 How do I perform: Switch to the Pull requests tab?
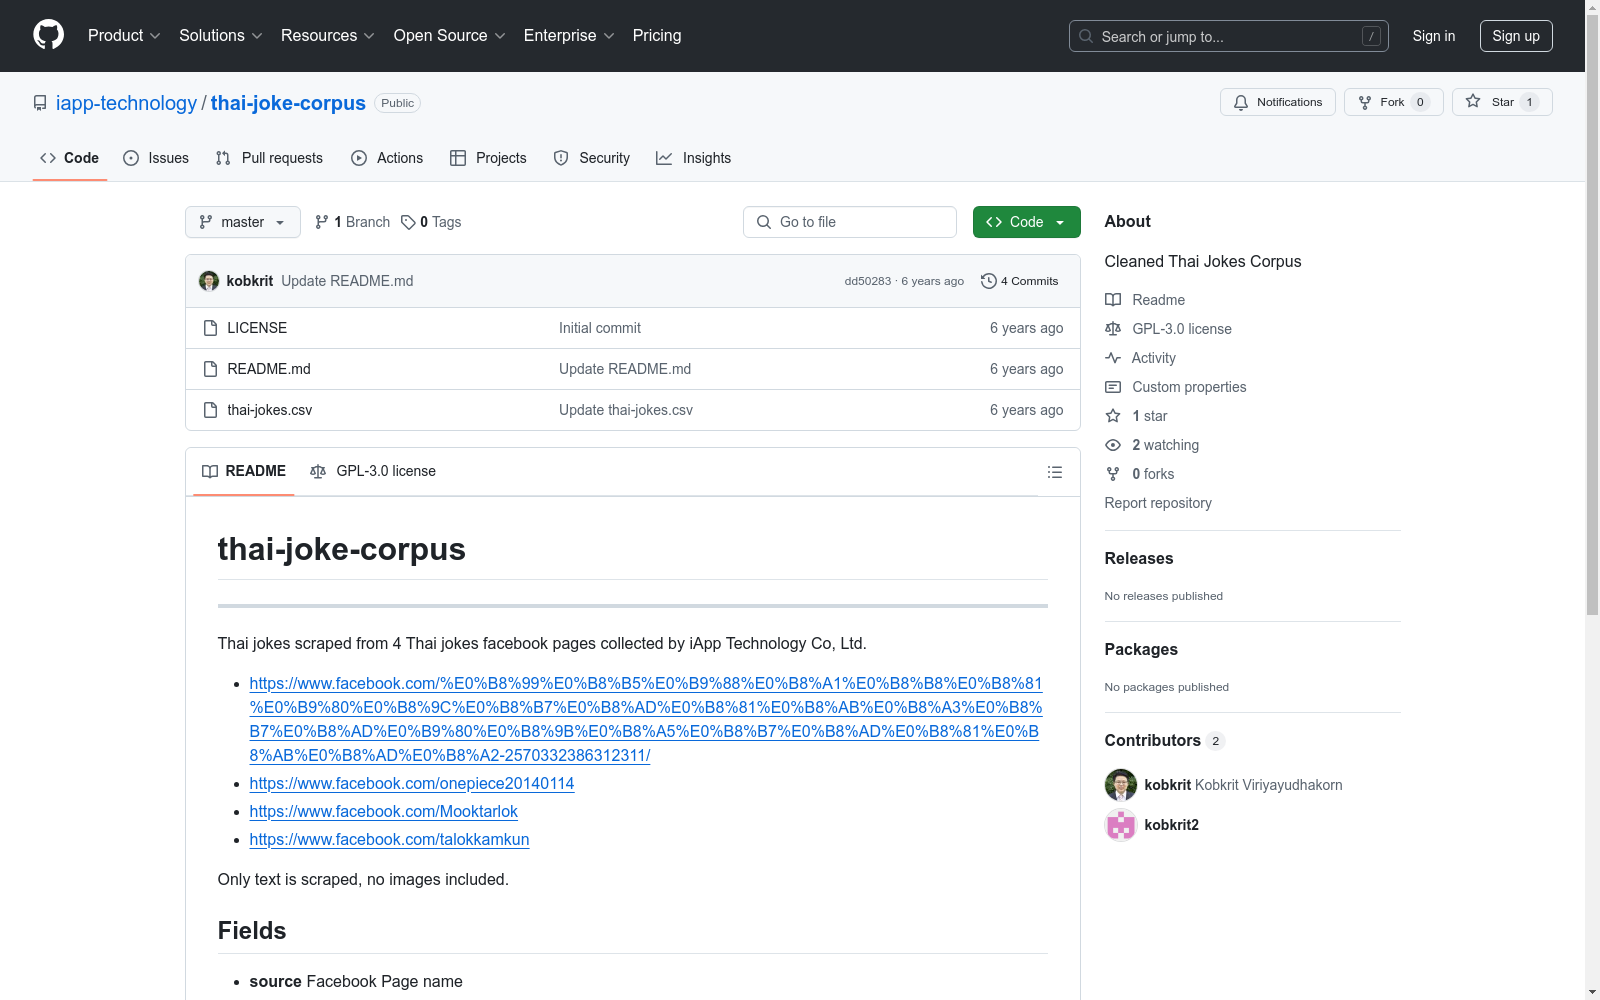point(269,158)
